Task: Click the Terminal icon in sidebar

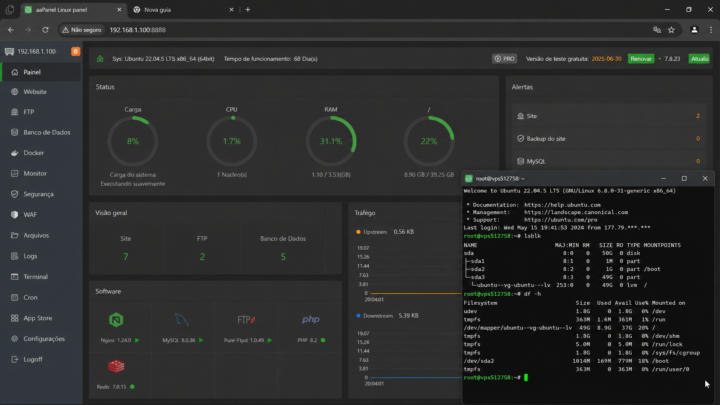Action: 15,277
